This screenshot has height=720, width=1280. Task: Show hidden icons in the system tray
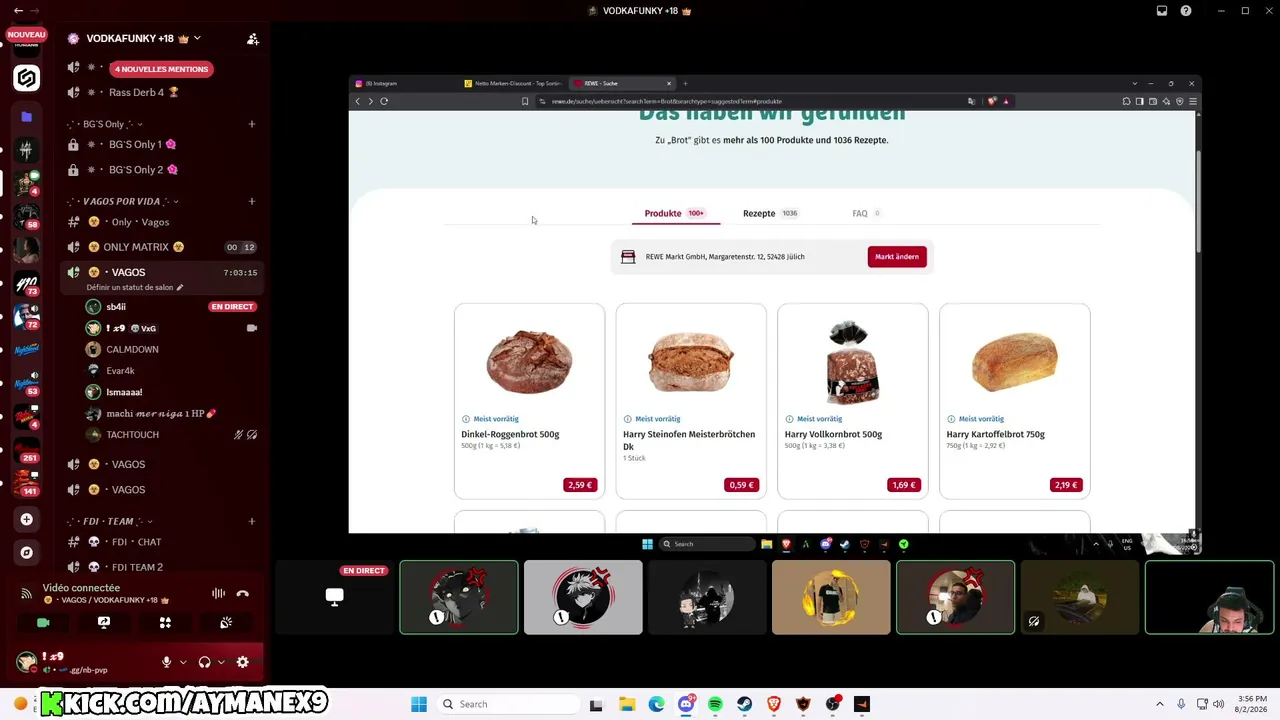(x=1160, y=704)
